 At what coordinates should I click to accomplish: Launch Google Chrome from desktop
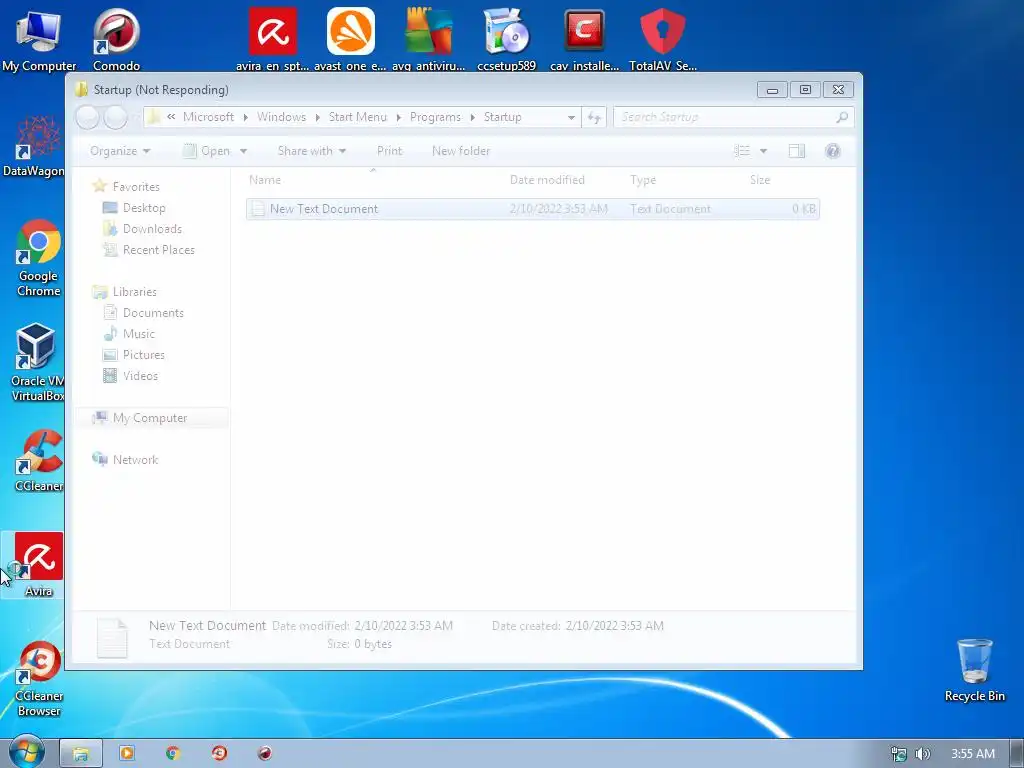point(39,259)
